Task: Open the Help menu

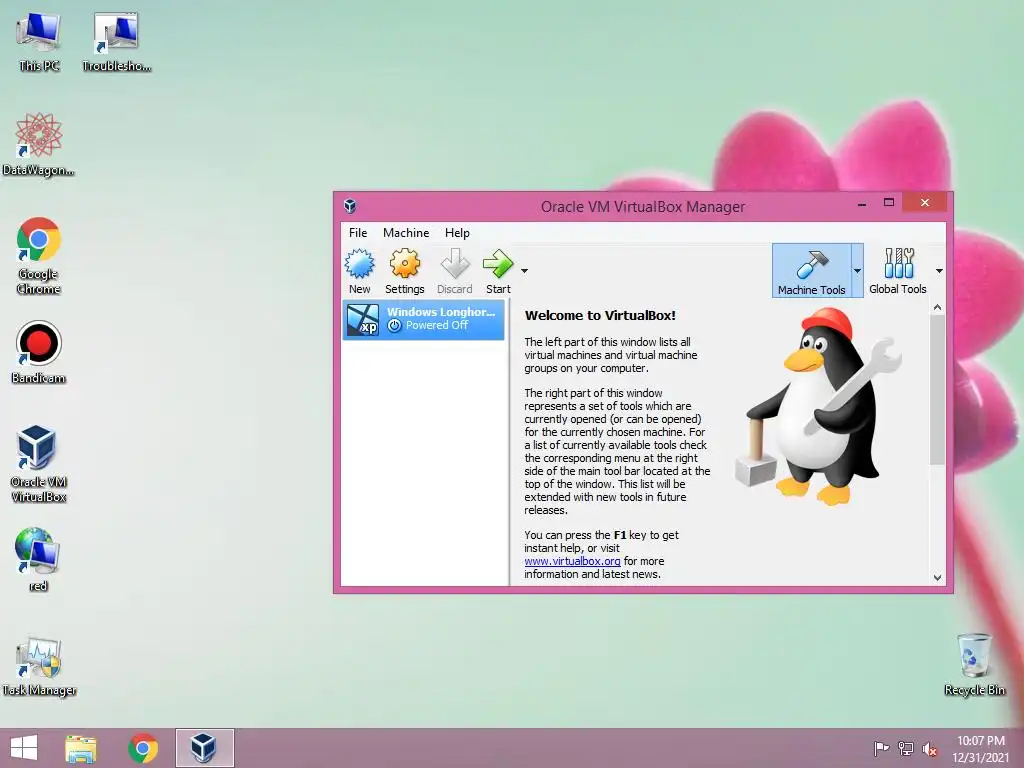Action: 457,232
